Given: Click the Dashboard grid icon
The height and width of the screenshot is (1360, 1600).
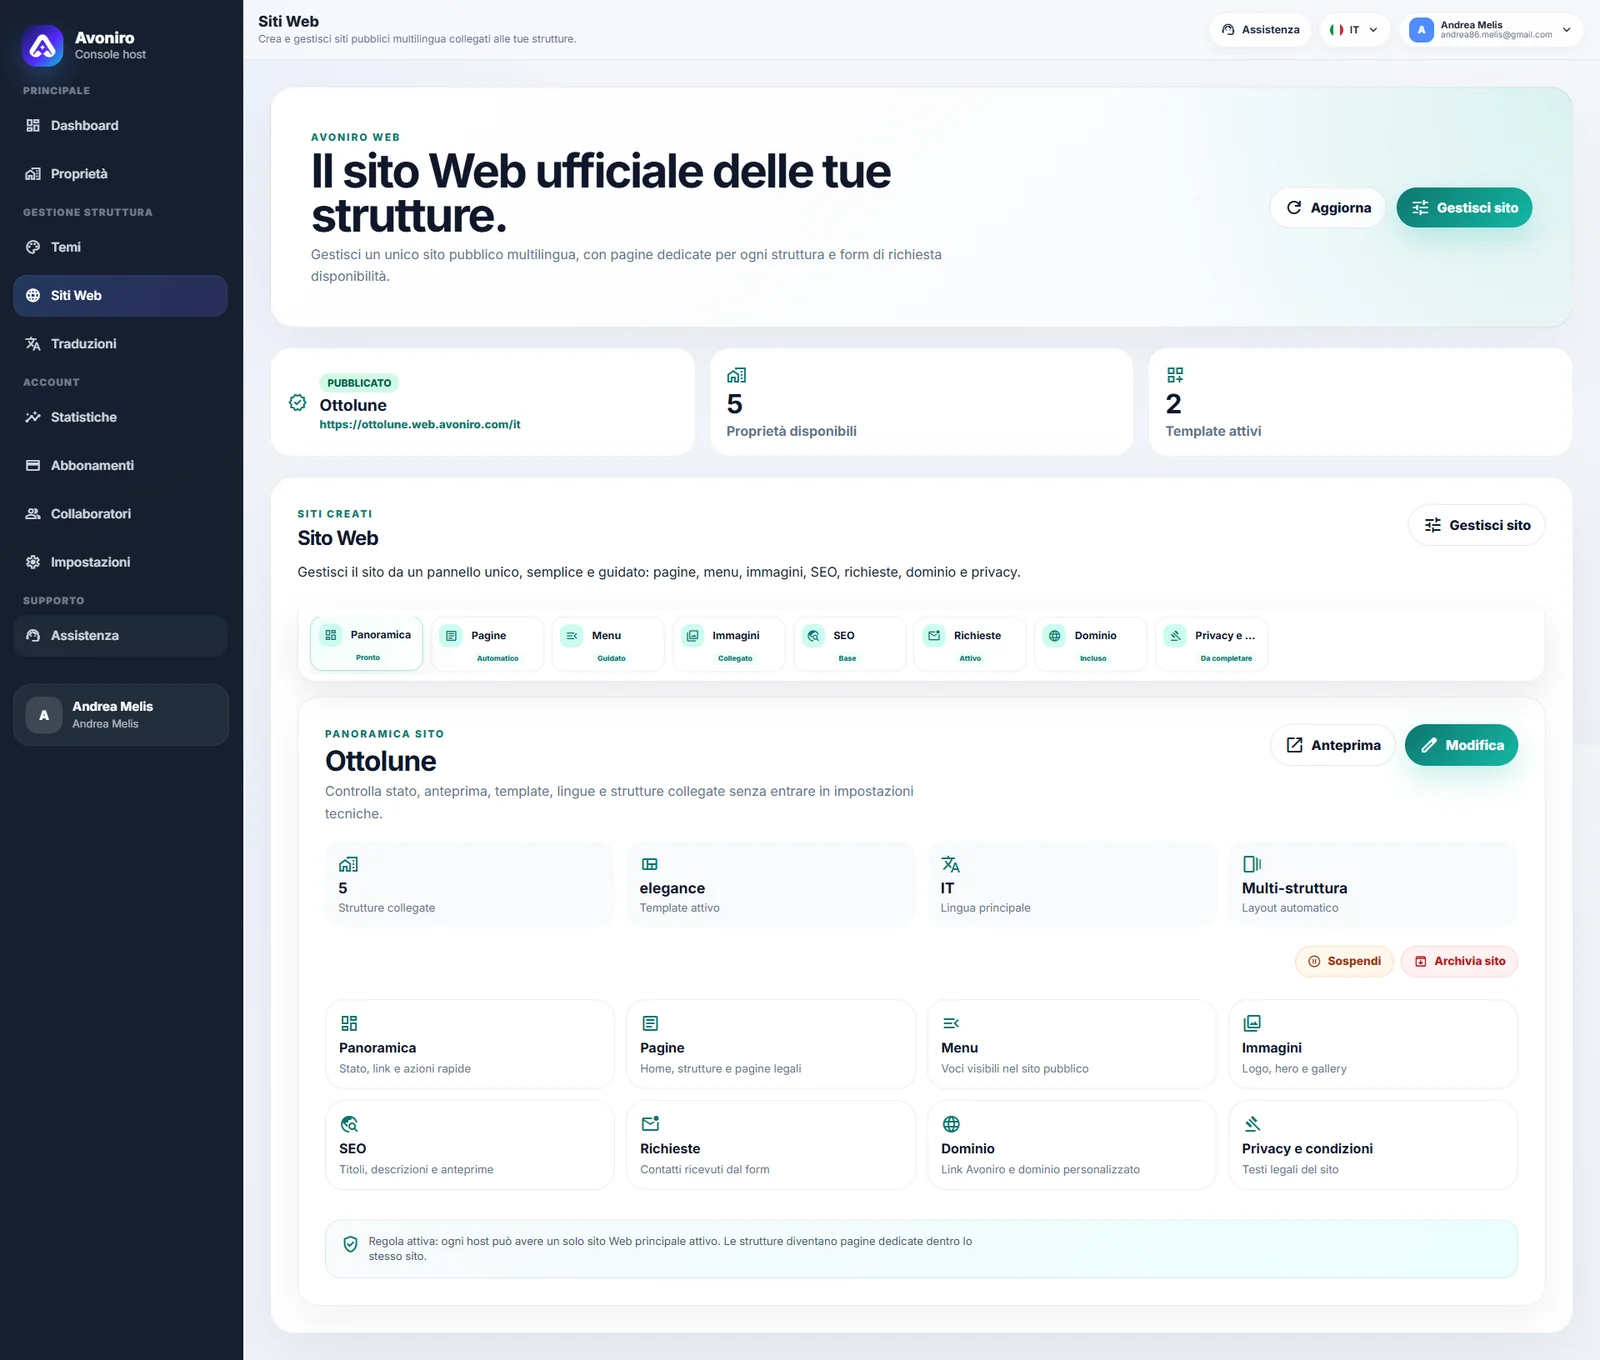Looking at the screenshot, I should [x=33, y=125].
